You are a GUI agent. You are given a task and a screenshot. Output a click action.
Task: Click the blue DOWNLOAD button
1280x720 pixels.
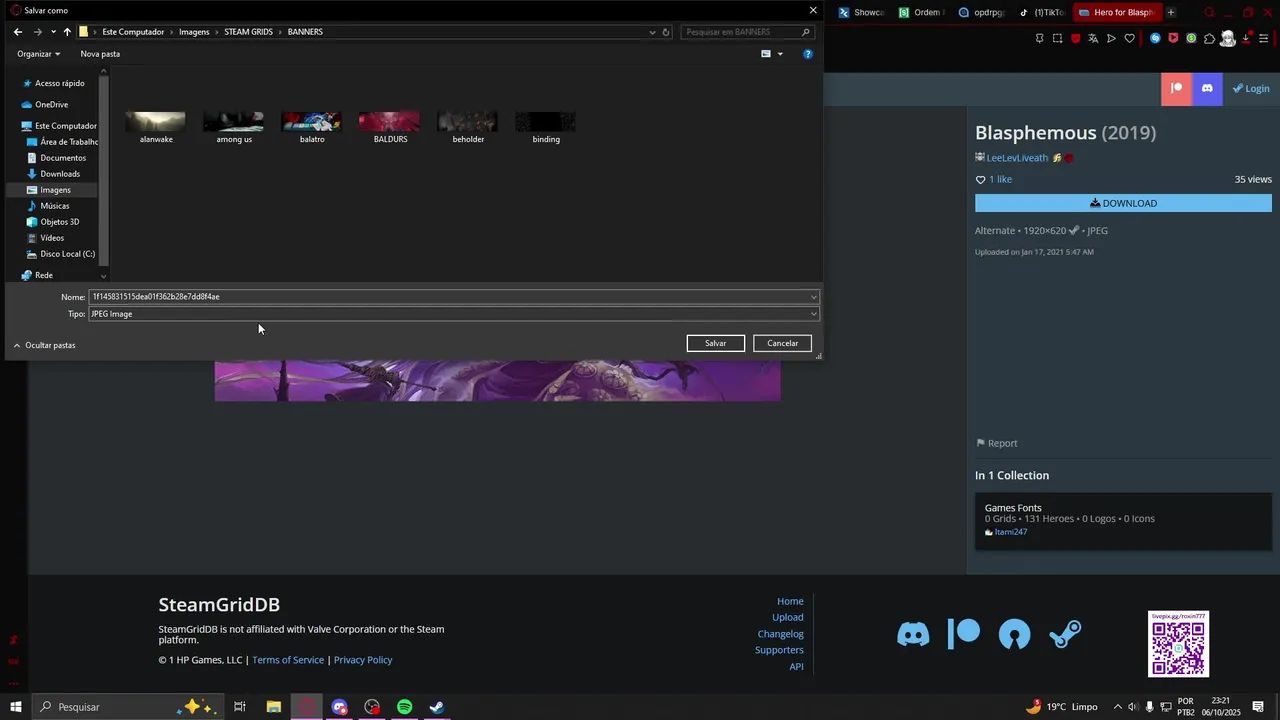click(1123, 203)
